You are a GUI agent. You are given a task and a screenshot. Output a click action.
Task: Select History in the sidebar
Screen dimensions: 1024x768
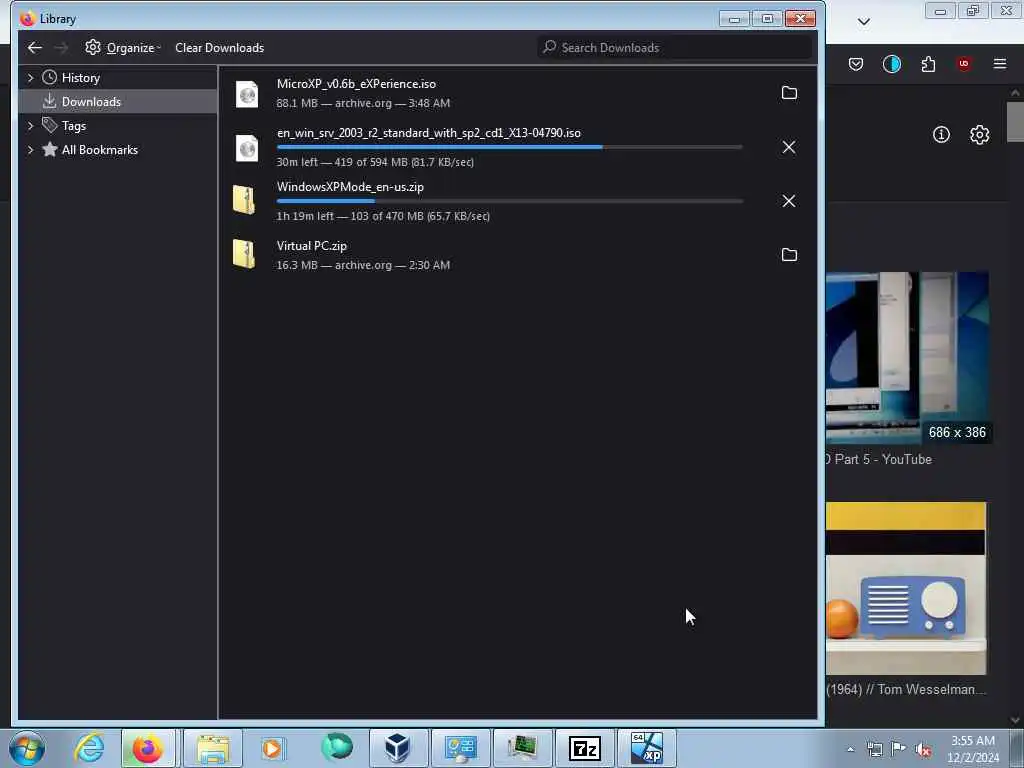coord(80,78)
